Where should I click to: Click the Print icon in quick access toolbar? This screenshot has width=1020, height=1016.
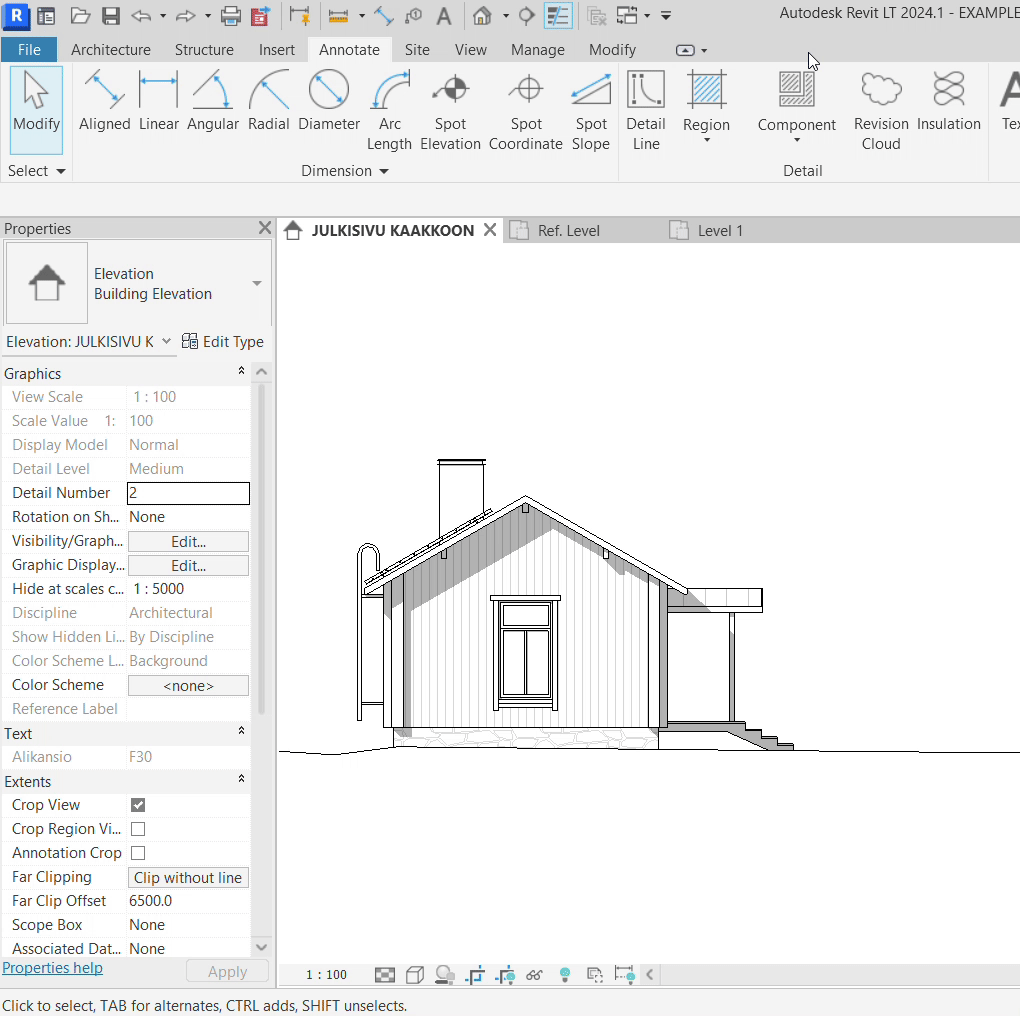tap(231, 16)
